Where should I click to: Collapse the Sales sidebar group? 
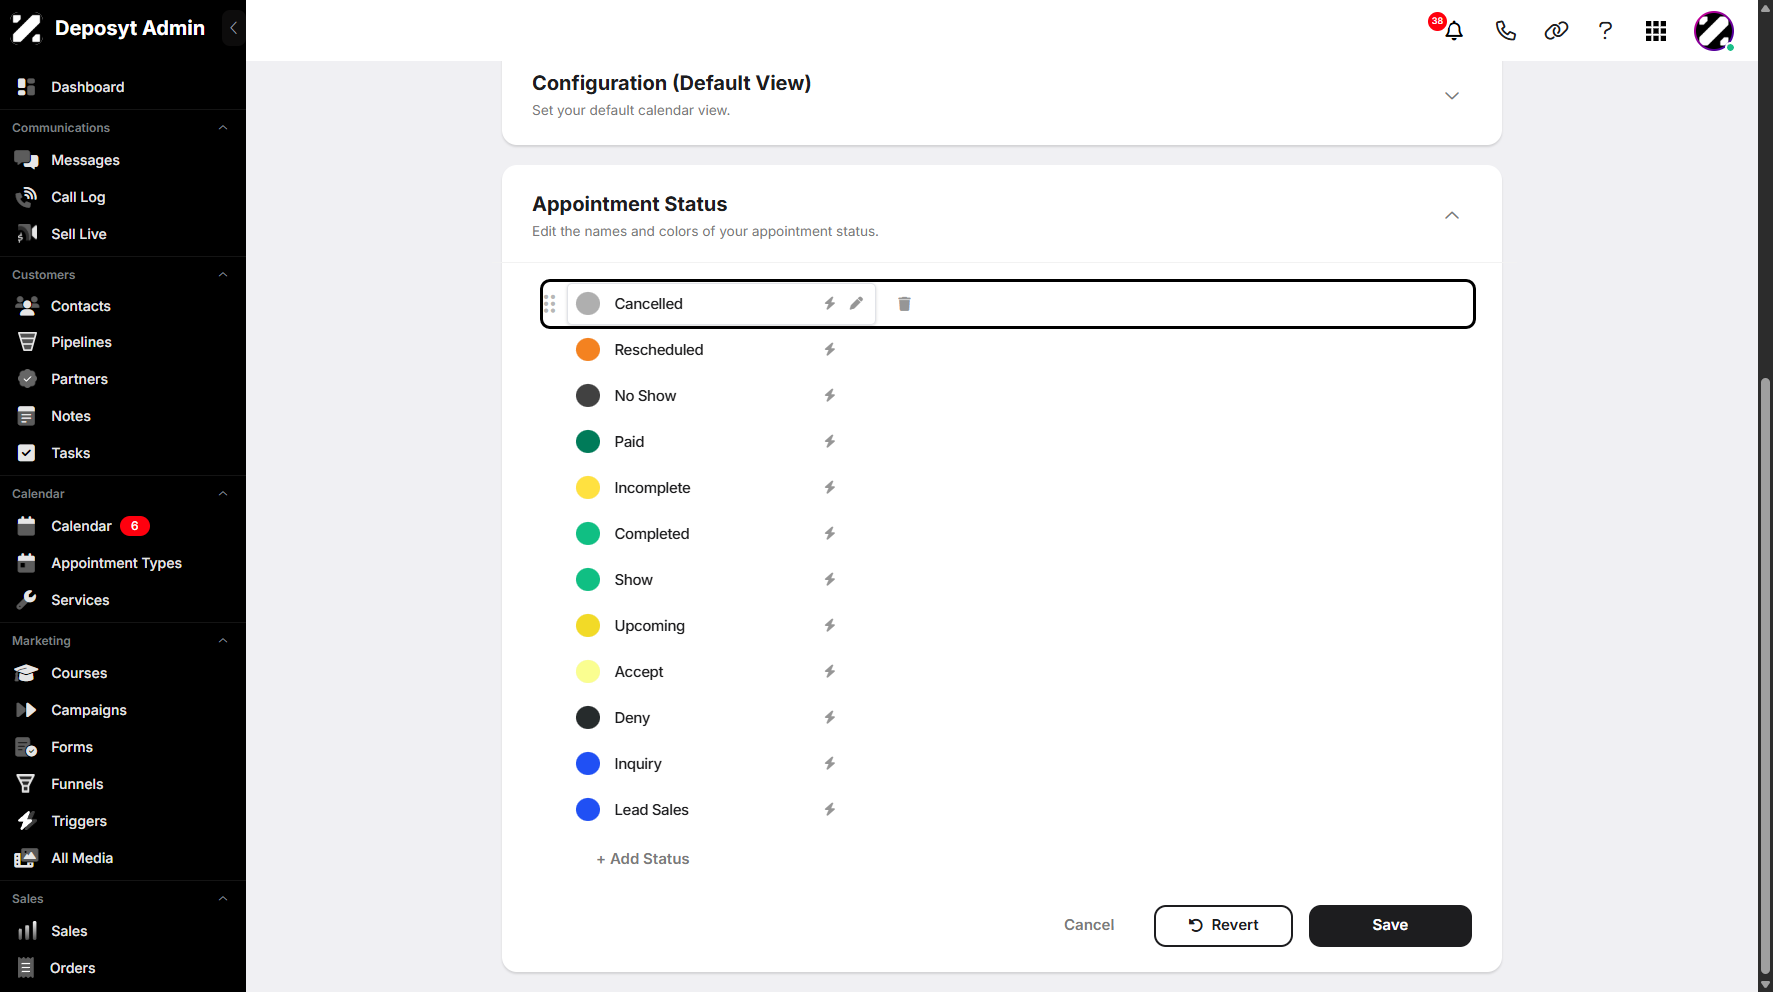click(223, 898)
